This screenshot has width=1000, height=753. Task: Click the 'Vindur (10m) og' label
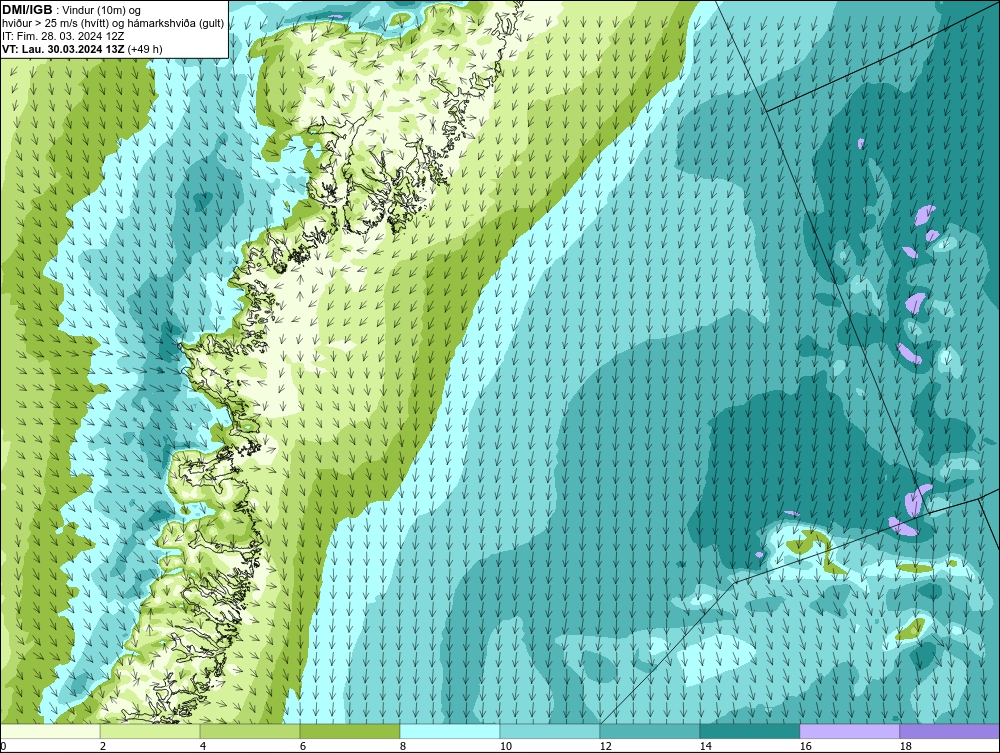click(x=102, y=11)
